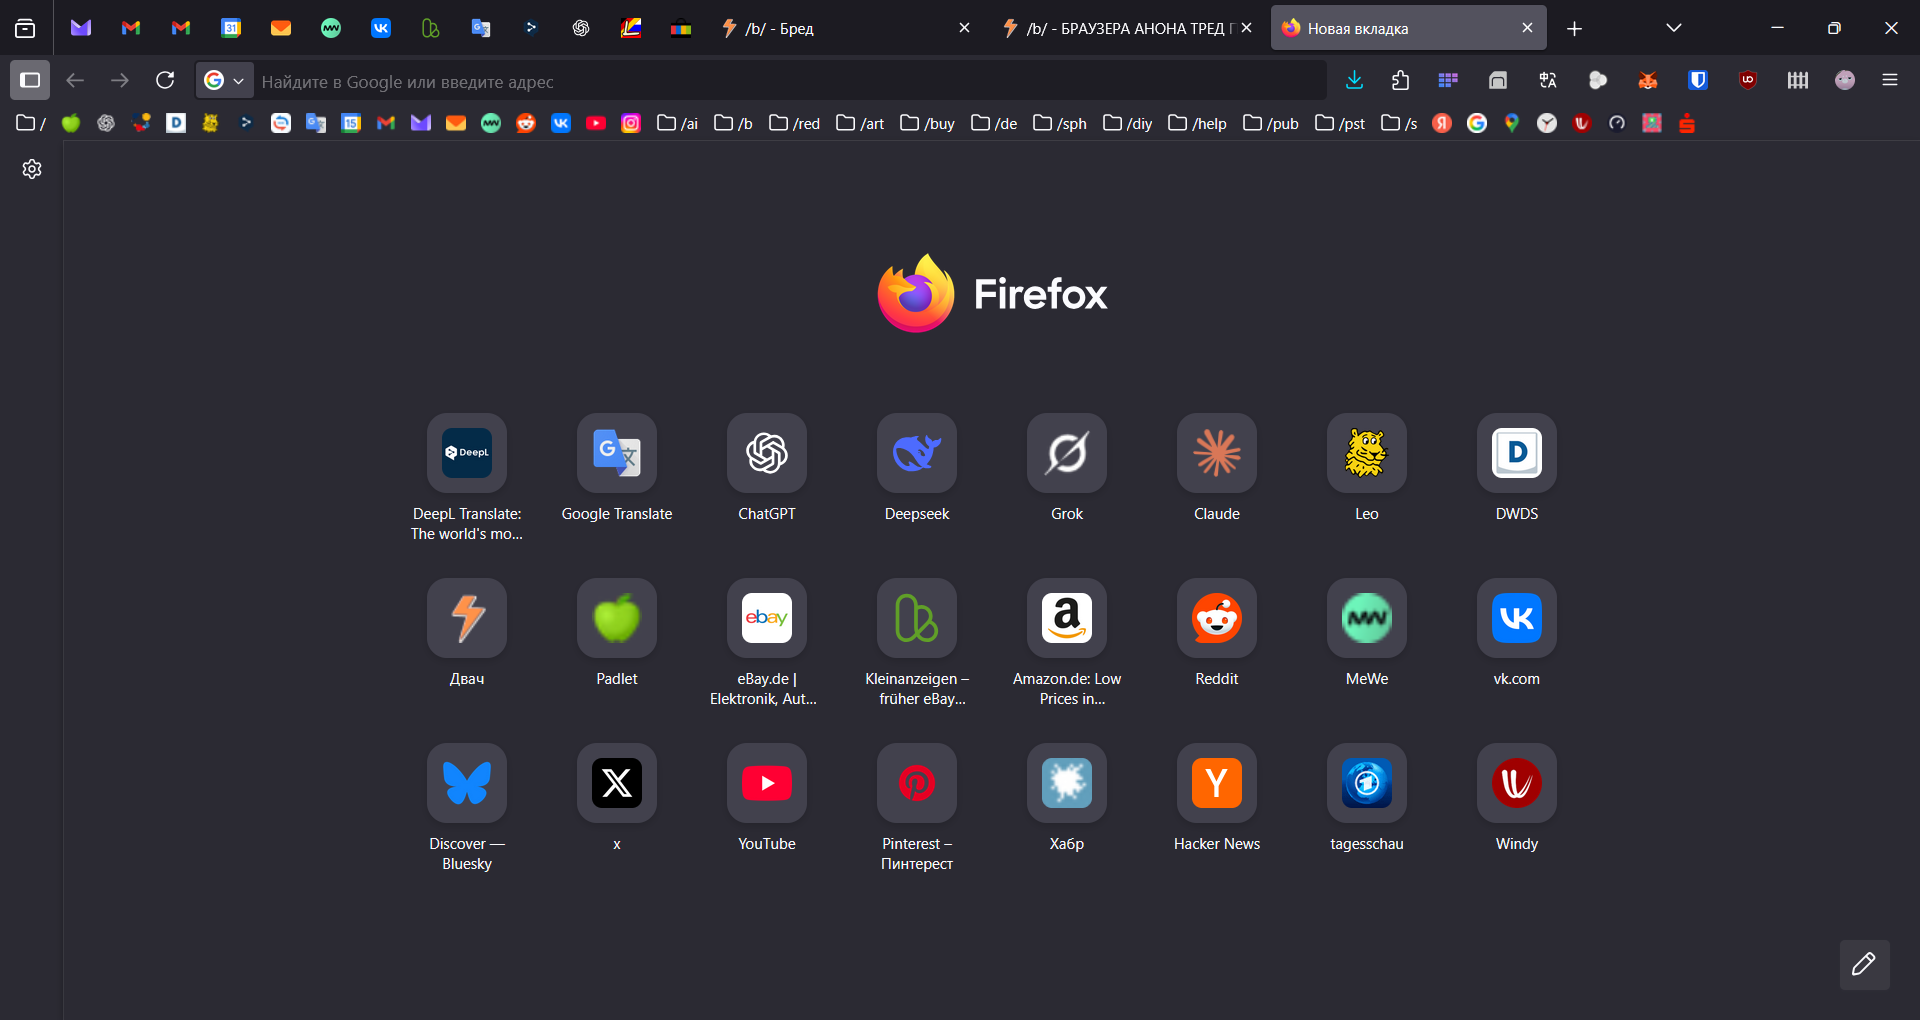Open the Leo dictionary shortcut tile
The image size is (1920, 1020).
[x=1367, y=453]
